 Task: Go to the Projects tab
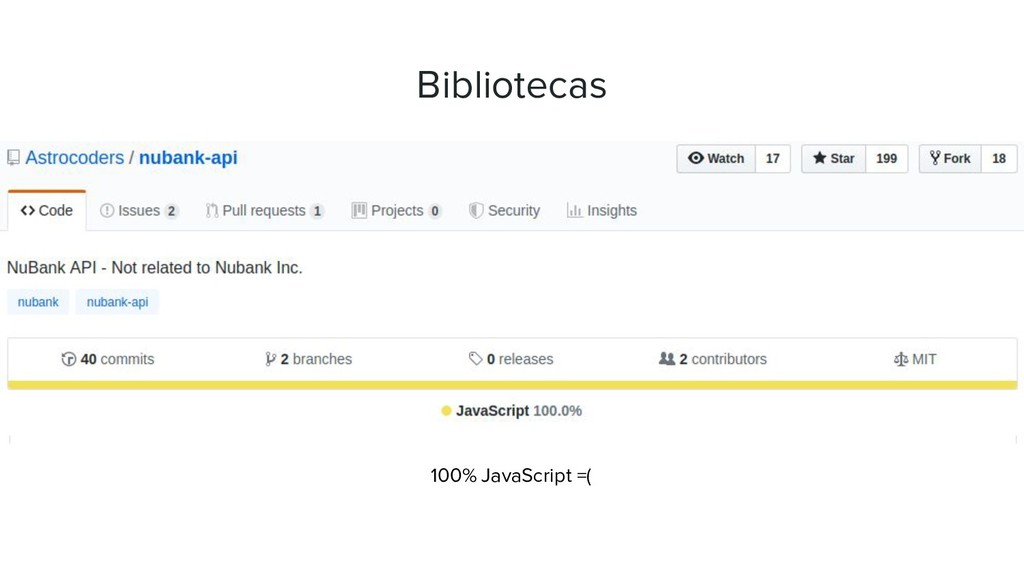pos(396,210)
